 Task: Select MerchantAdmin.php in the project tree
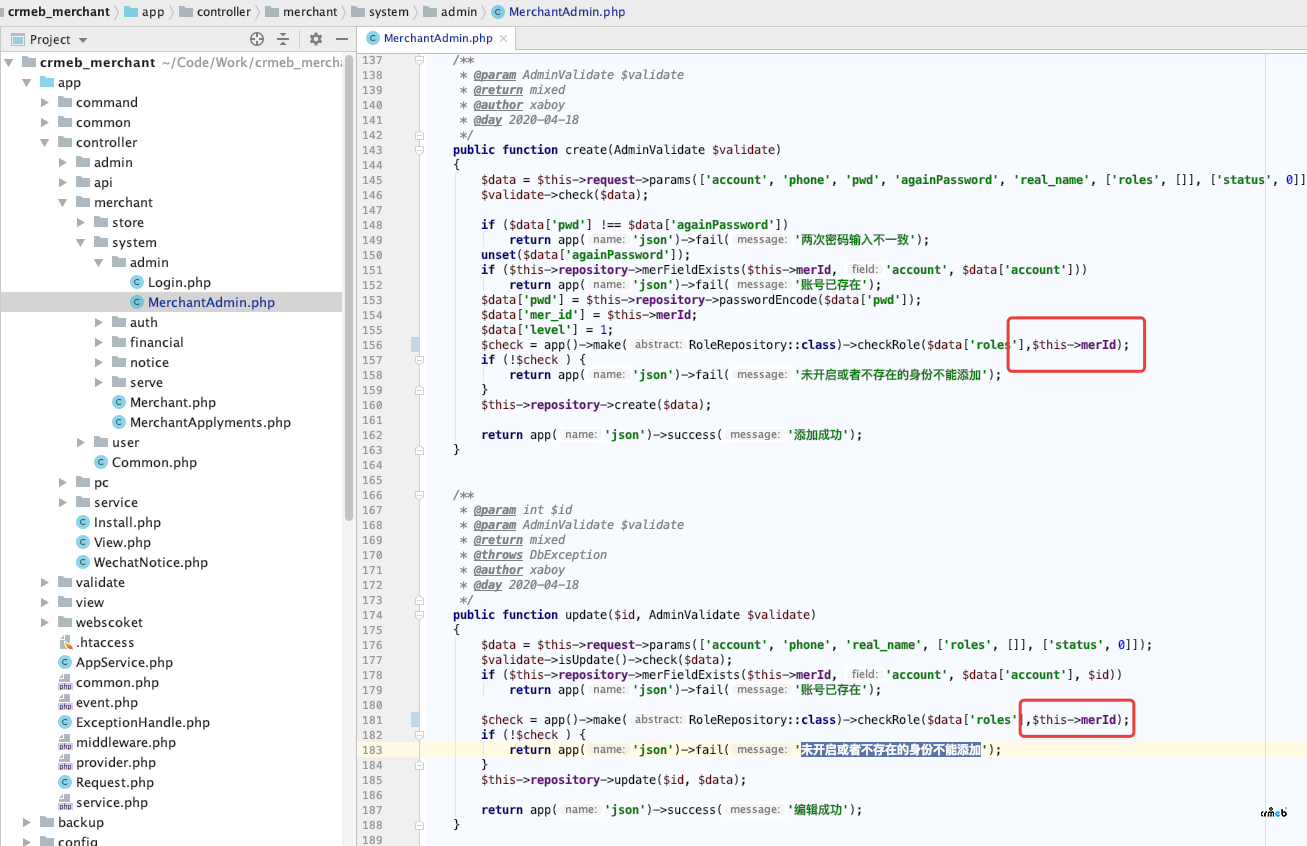[211, 302]
